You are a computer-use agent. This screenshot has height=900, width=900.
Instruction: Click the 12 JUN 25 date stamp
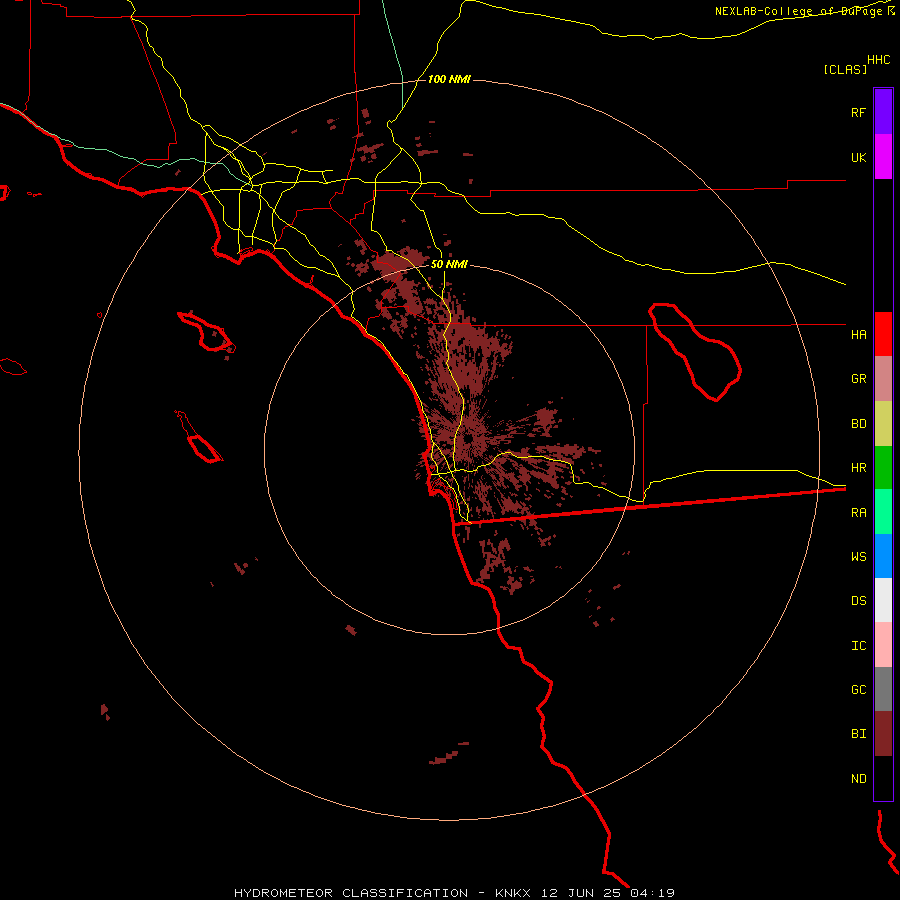[581, 893]
